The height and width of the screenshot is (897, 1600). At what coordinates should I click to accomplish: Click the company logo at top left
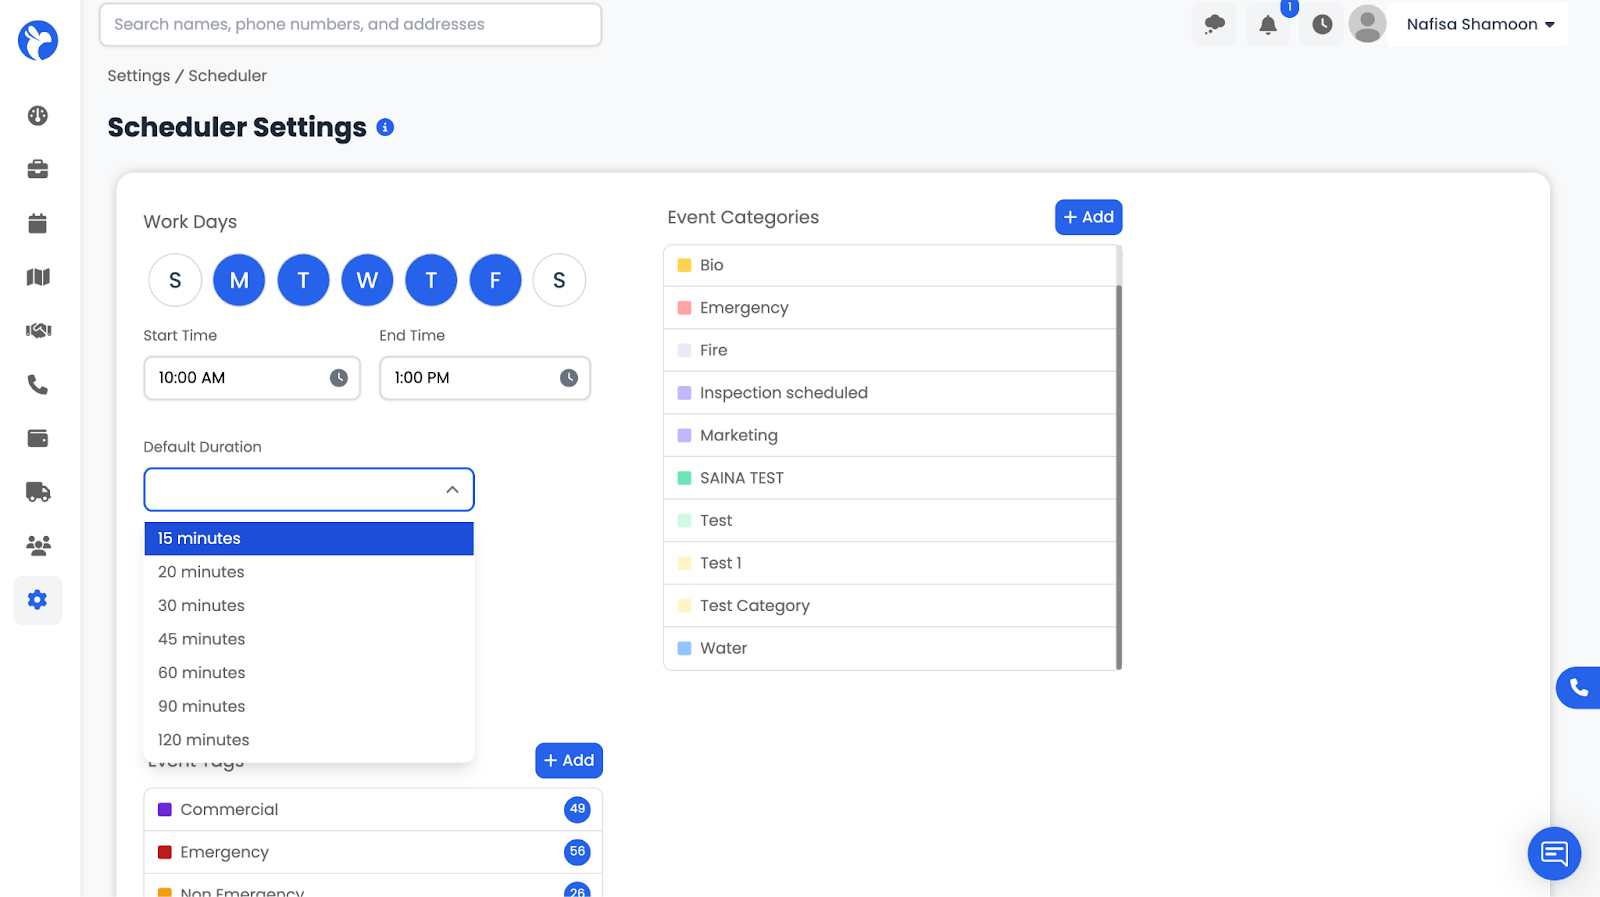click(x=38, y=41)
